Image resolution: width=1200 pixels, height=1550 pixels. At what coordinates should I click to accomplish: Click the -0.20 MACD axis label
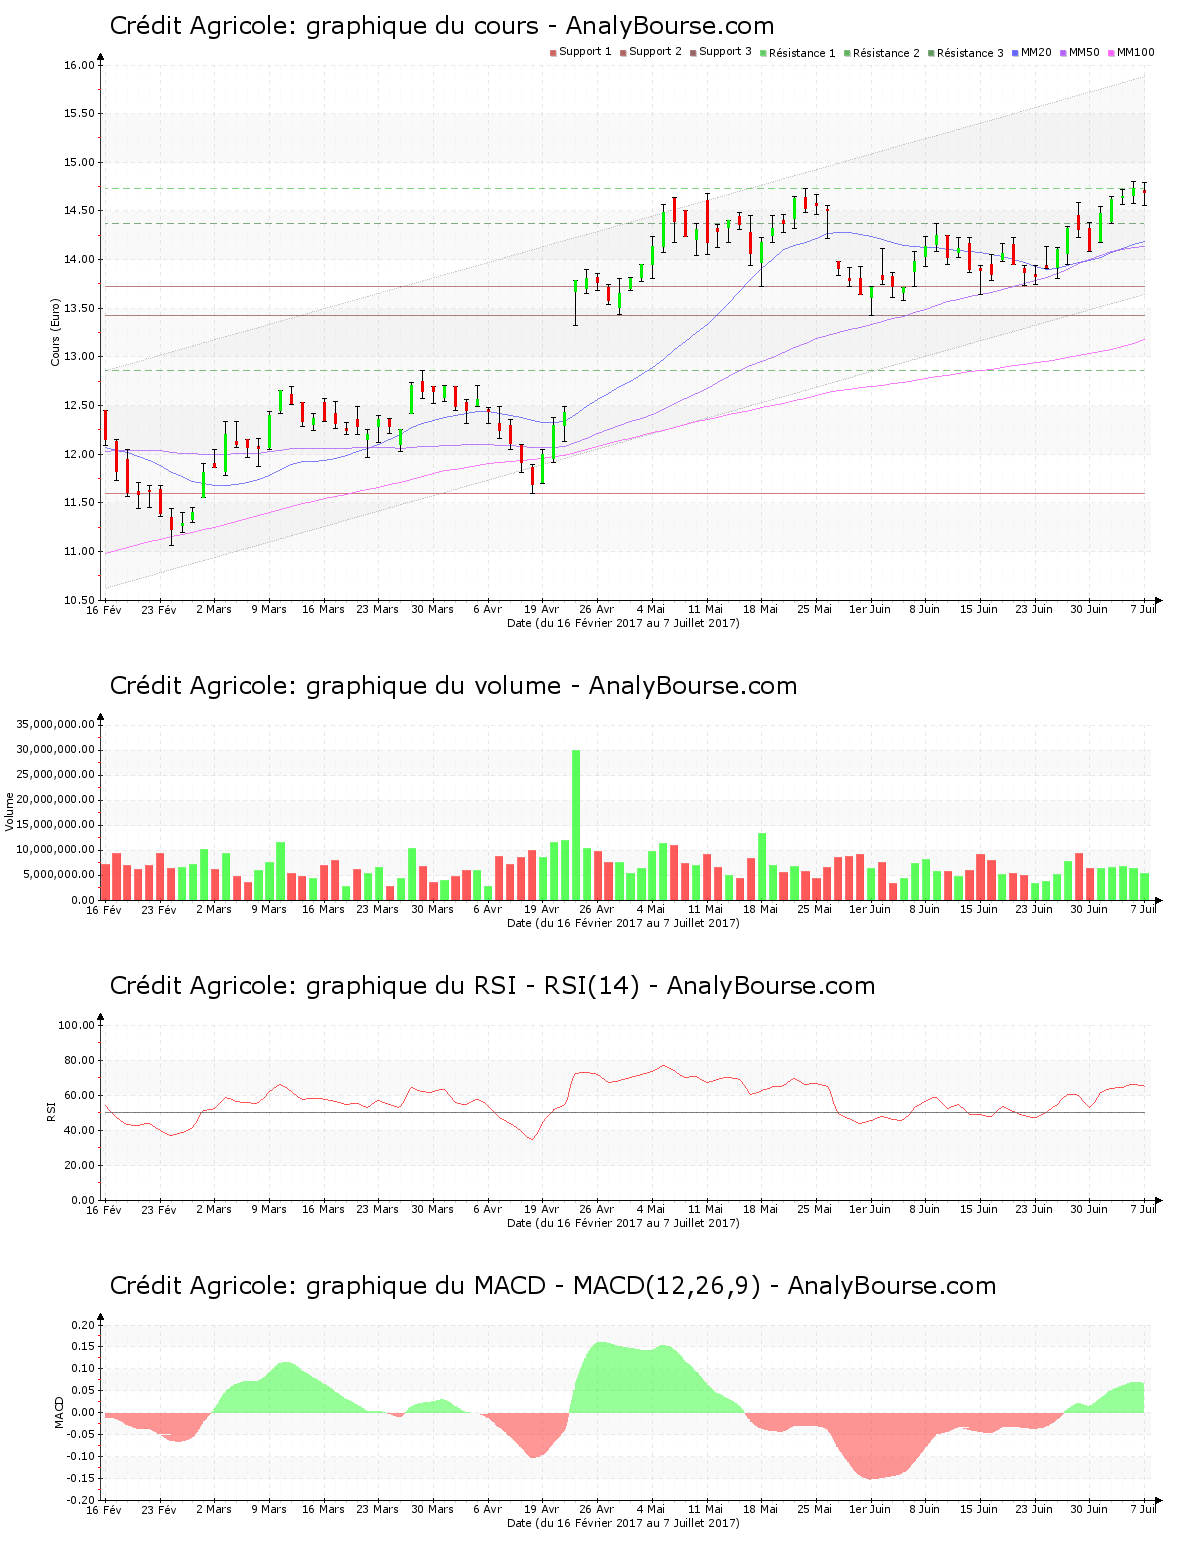pos(81,1500)
